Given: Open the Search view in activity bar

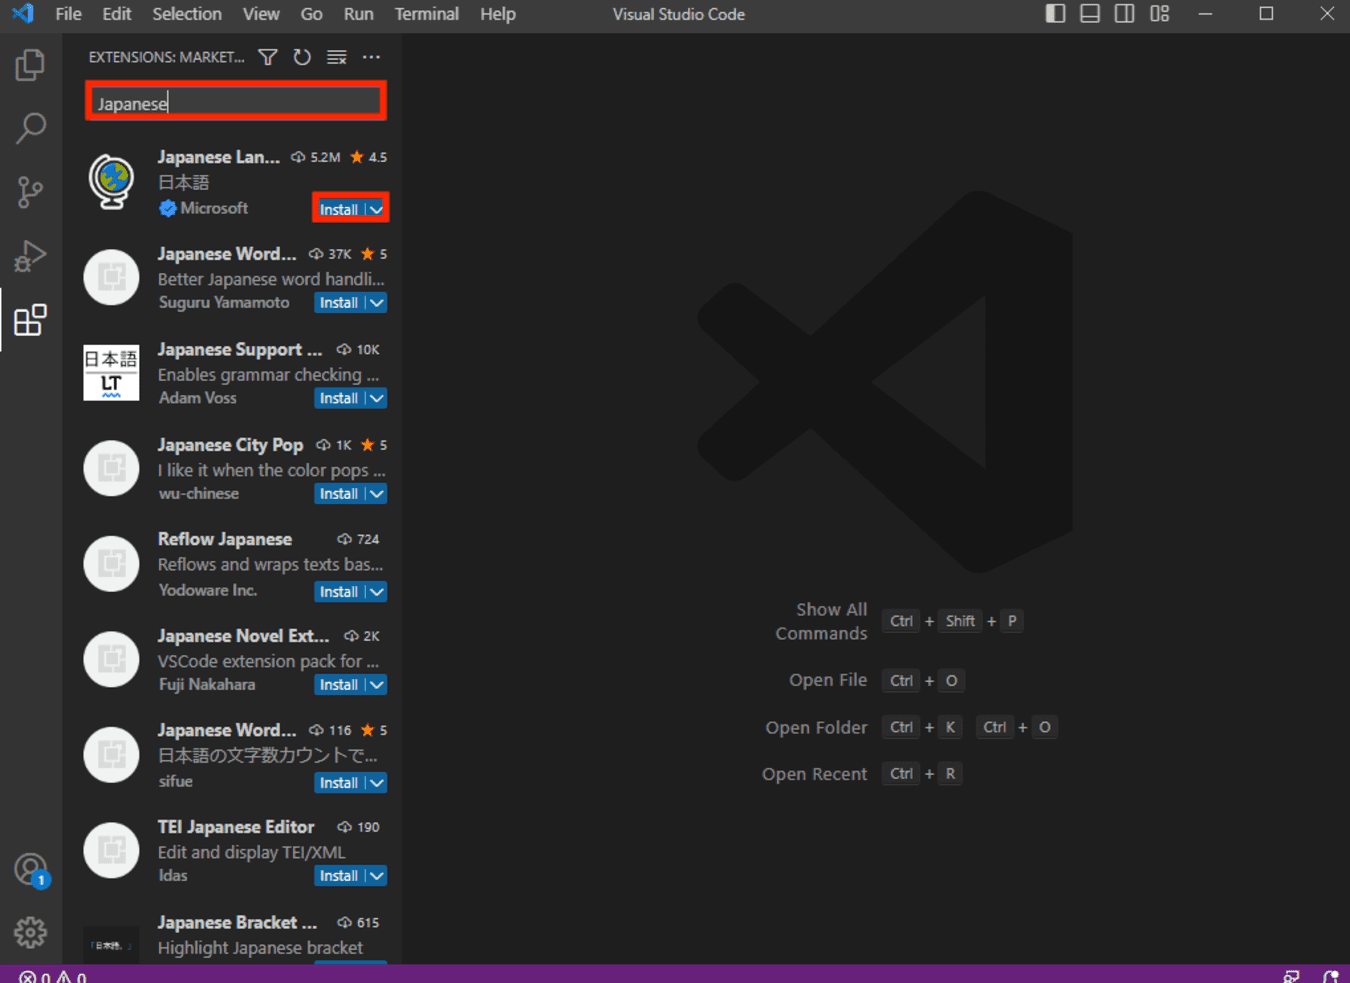Looking at the screenshot, I should (30, 128).
